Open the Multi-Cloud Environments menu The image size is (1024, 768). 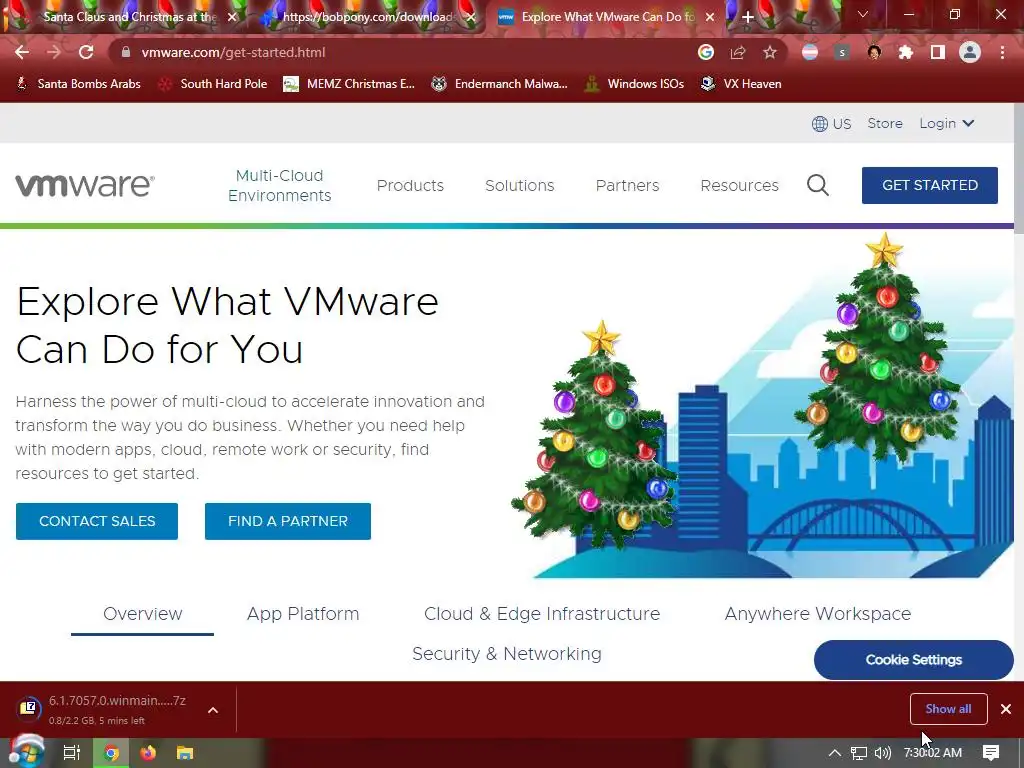(x=280, y=185)
